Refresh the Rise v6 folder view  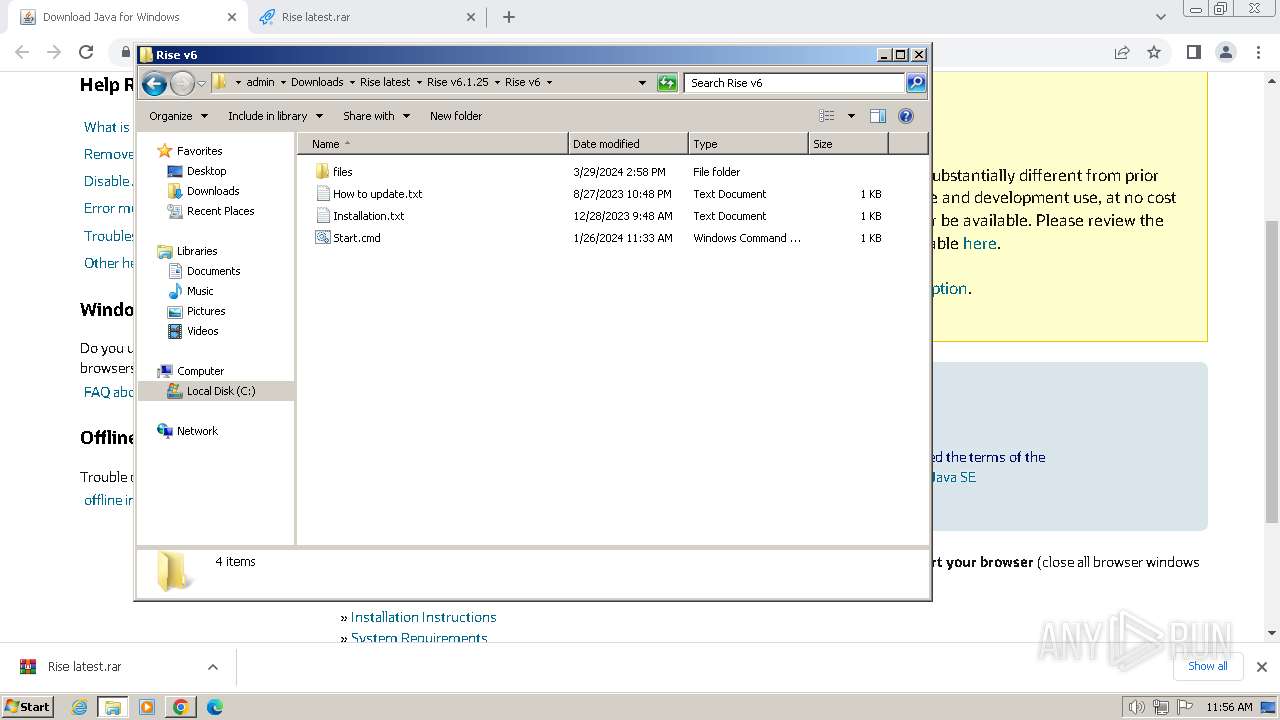(x=667, y=83)
